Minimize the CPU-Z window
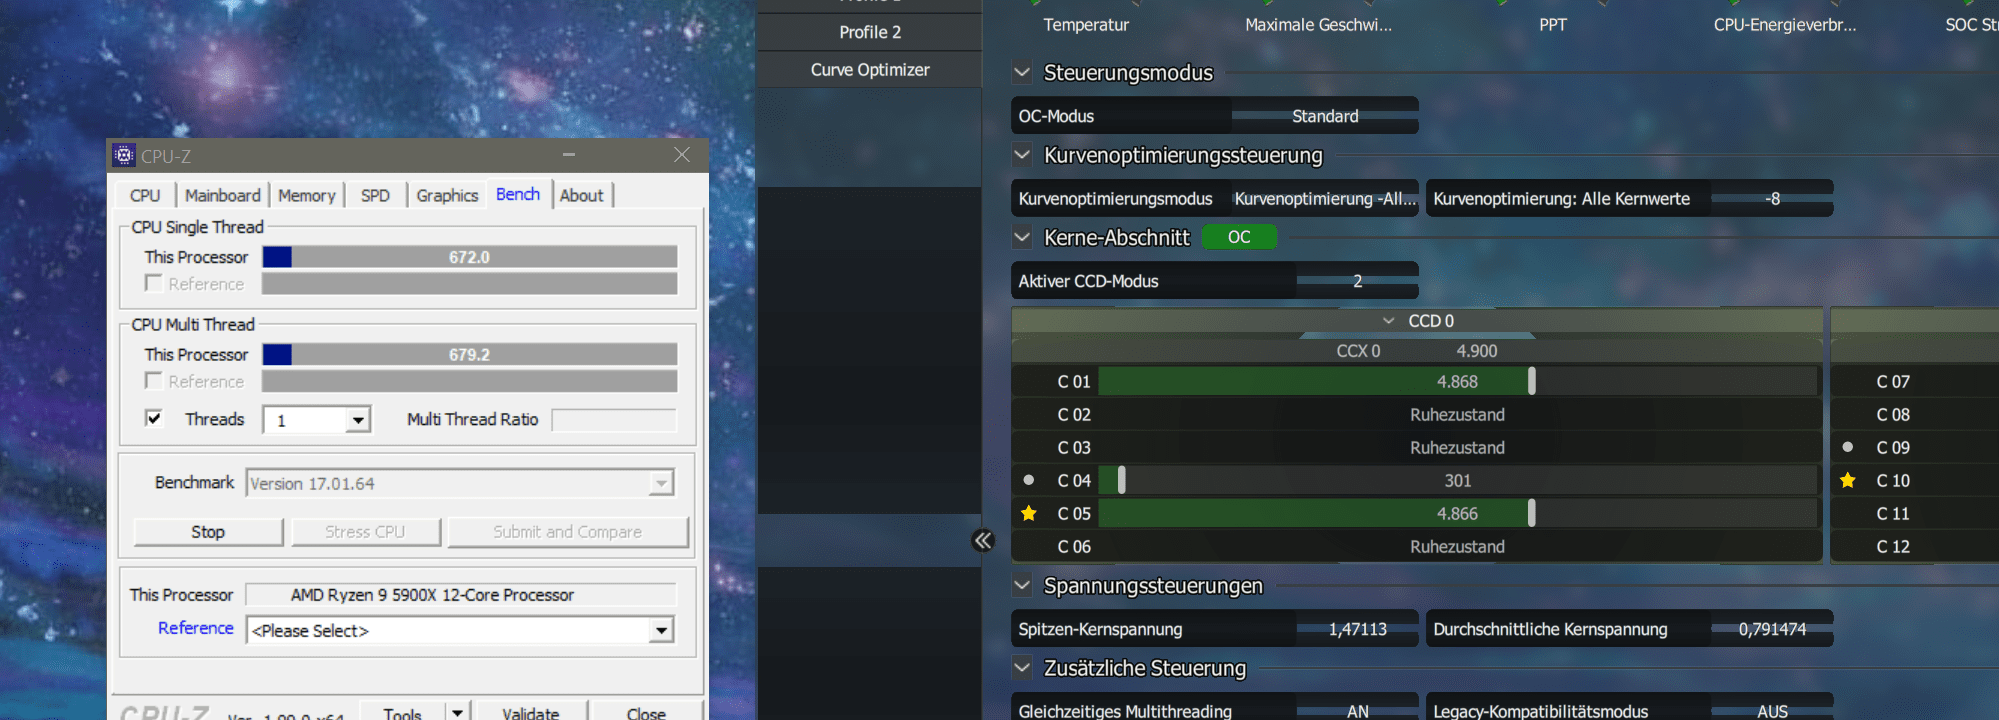The height and width of the screenshot is (720, 1999). pyautogui.click(x=569, y=154)
